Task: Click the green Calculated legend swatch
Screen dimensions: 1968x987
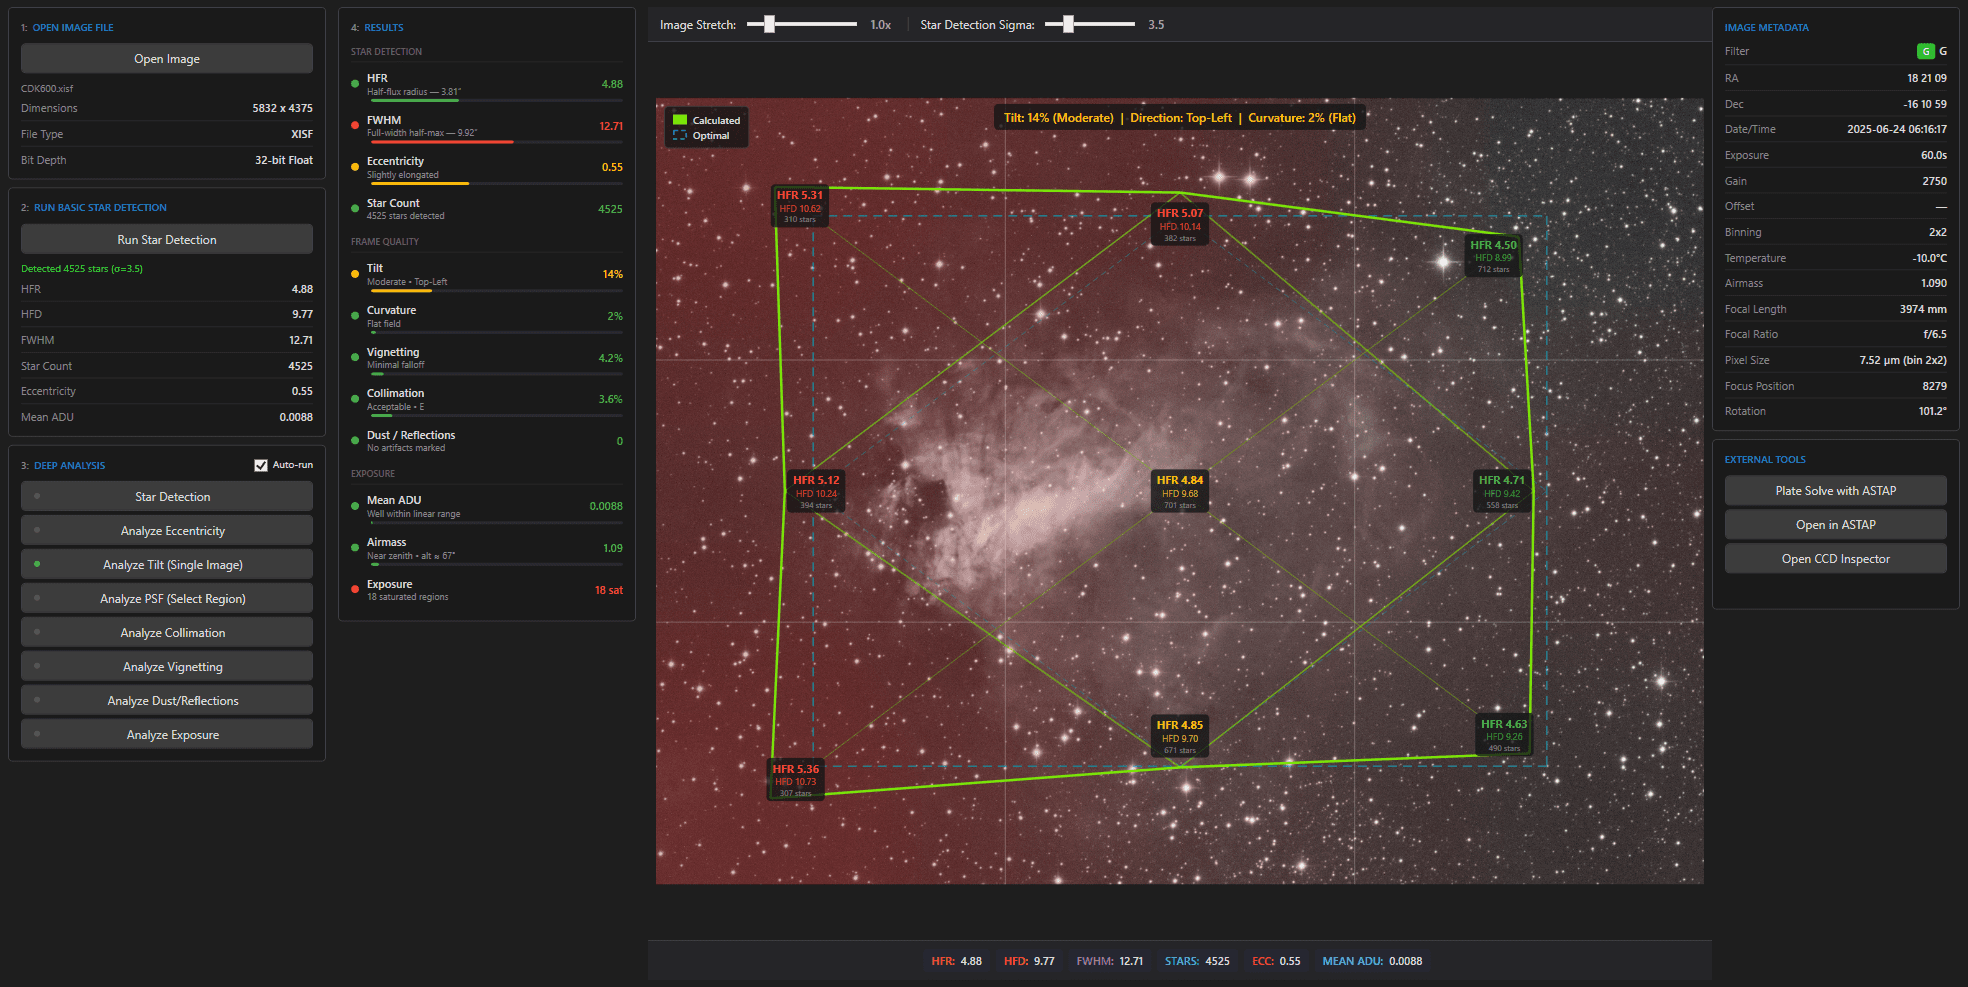Action: point(680,120)
